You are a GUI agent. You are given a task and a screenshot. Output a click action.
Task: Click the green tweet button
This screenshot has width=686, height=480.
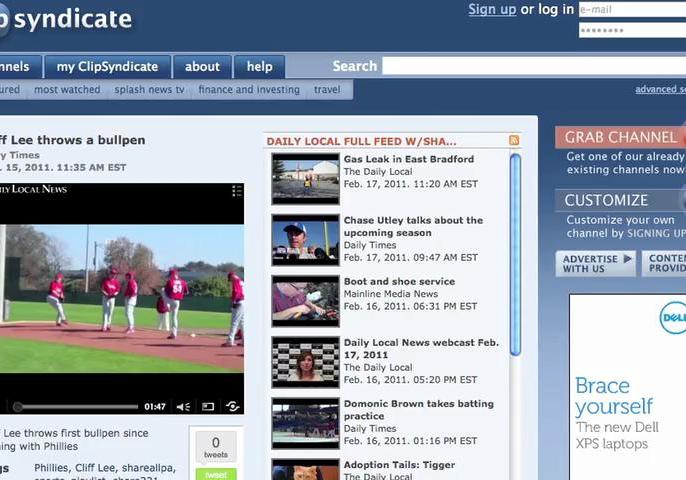pos(216,474)
